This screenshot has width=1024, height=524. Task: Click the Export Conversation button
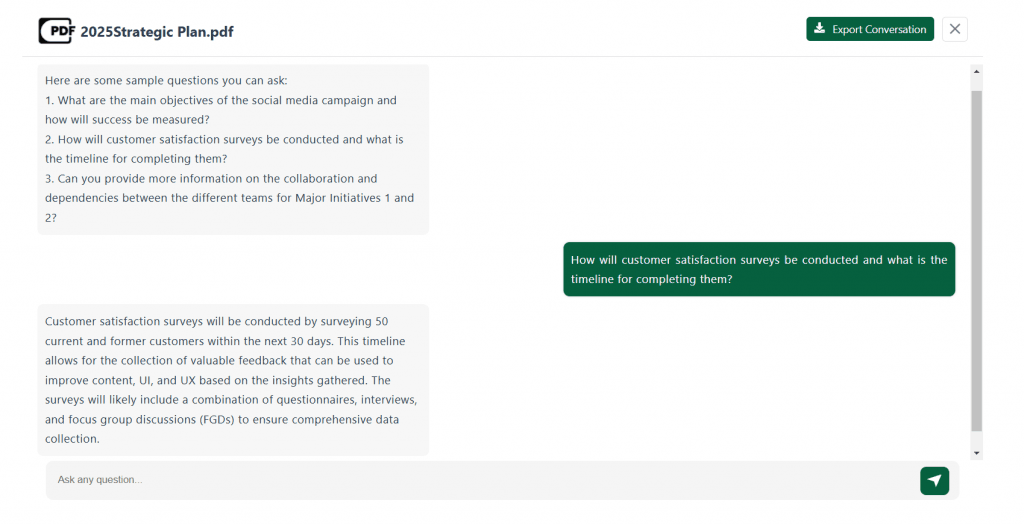coord(870,29)
